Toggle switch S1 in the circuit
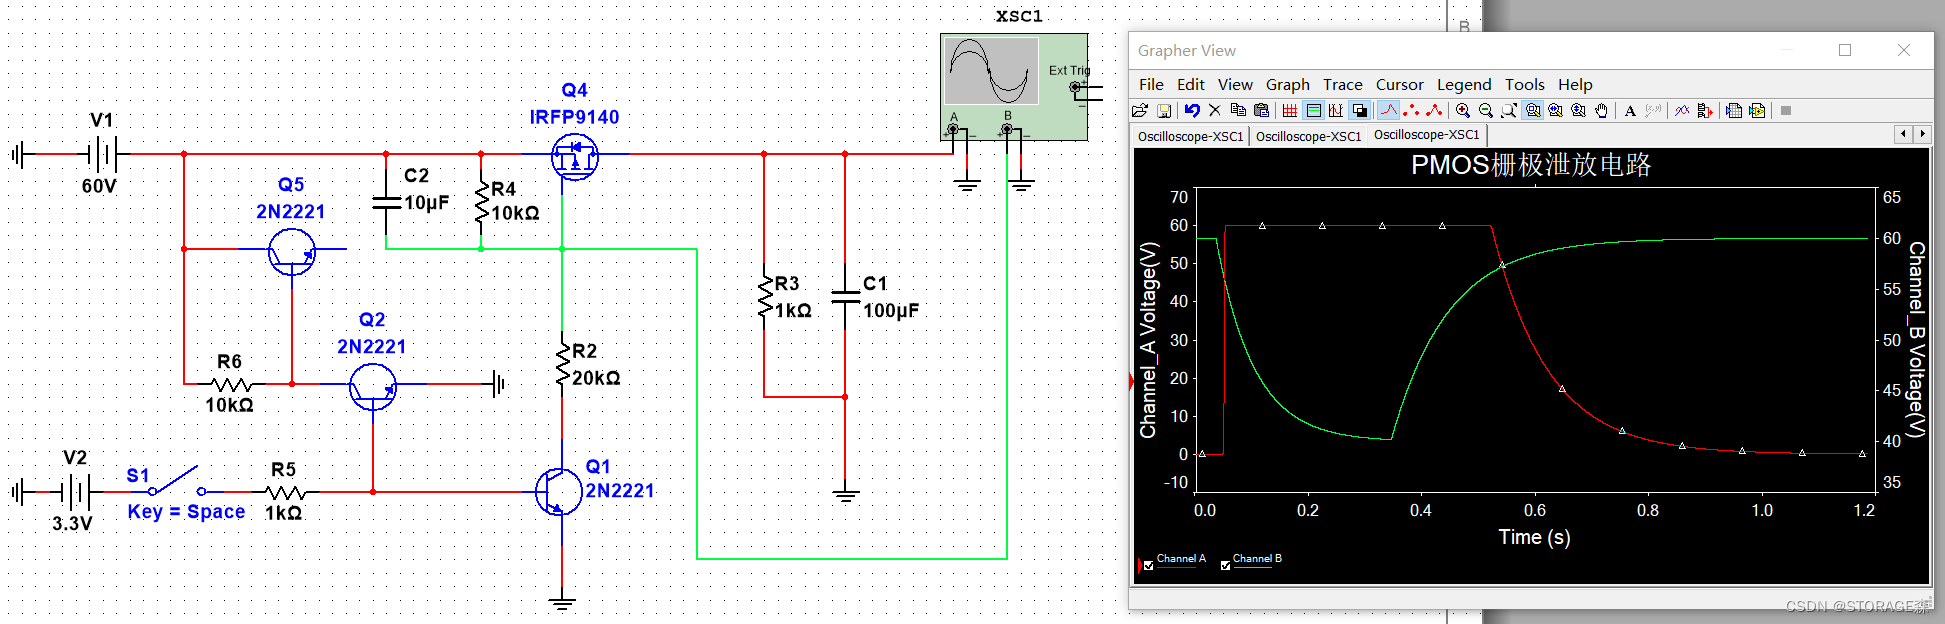This screenshot has height=624, width=1945. tap(176, 481)
